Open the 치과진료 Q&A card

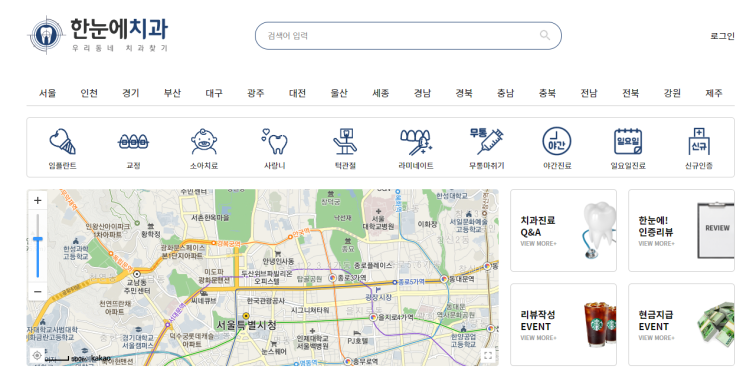click(563, 231)
